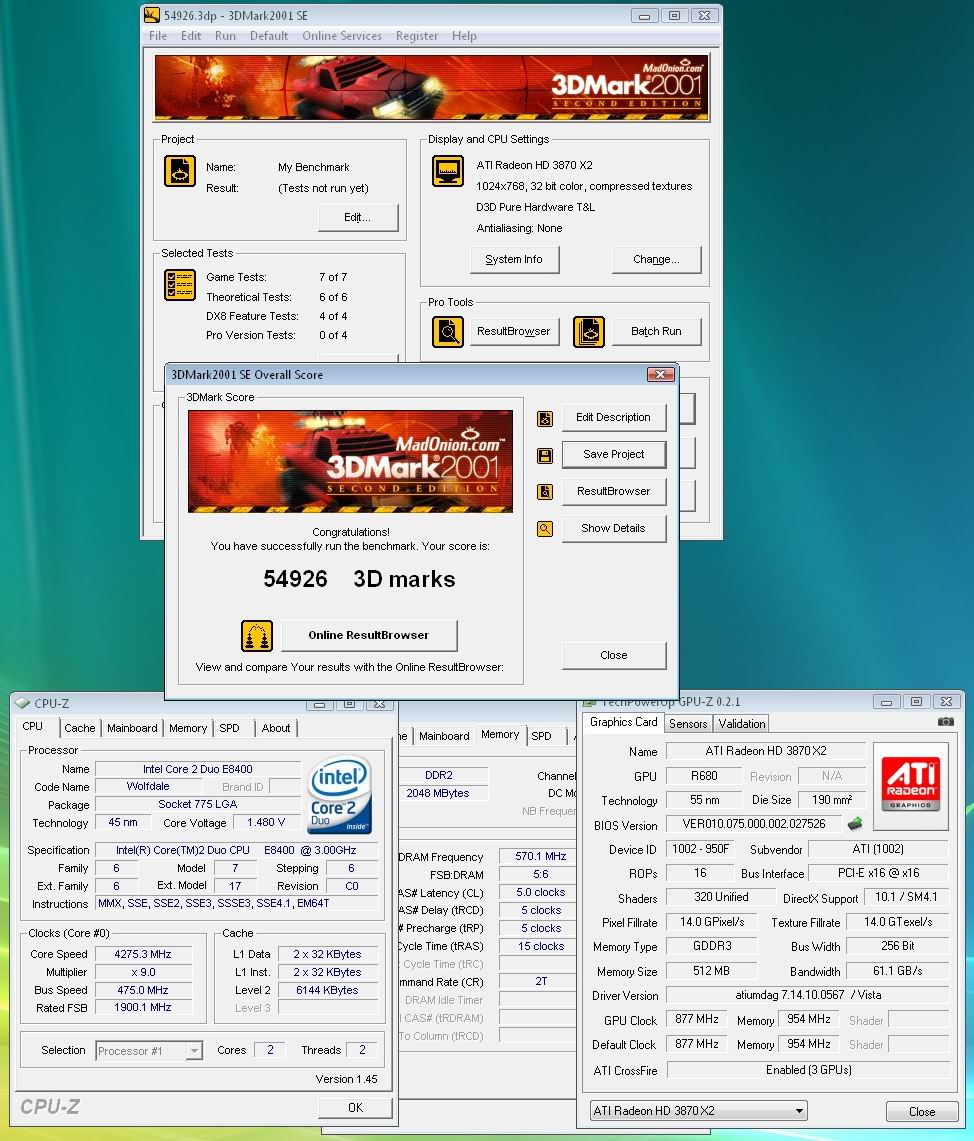Switch to the Cache tab in CPU-Z
This screenshot has width=974, height=1141.
(x=80, y=728)
